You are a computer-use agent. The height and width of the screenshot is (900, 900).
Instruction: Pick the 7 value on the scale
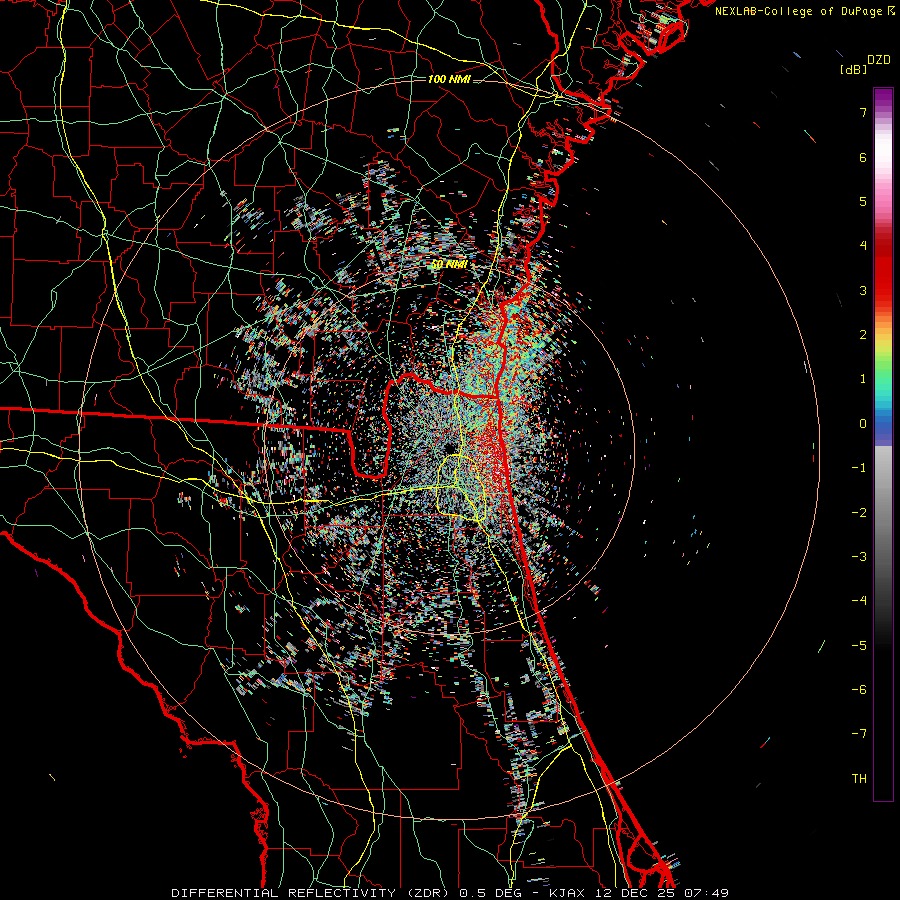coord(863,112)
